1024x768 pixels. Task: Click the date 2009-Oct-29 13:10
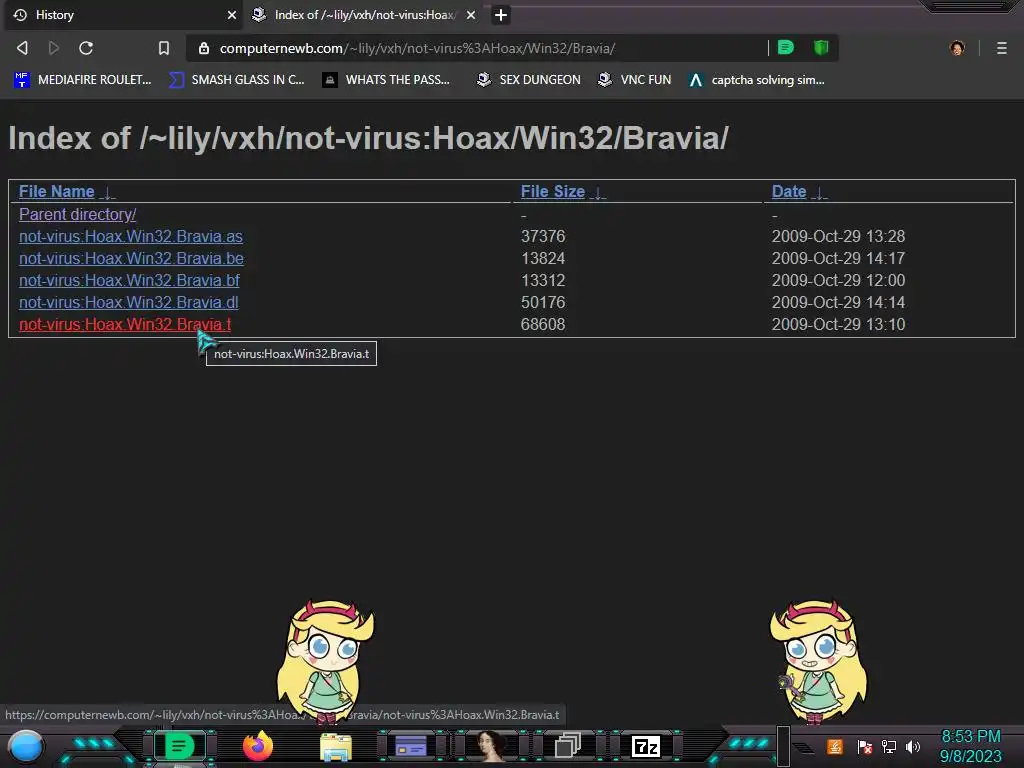point(839,325)
